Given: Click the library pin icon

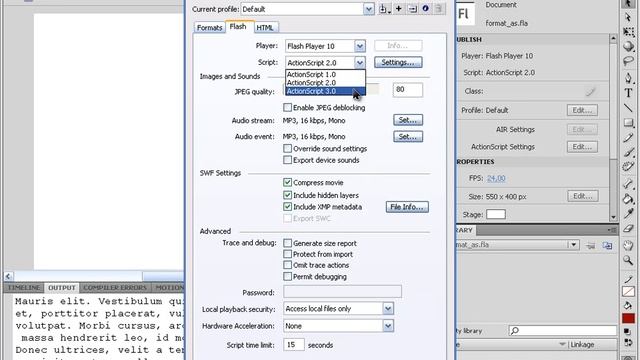Looking at the screenshot, I should 590,245.
